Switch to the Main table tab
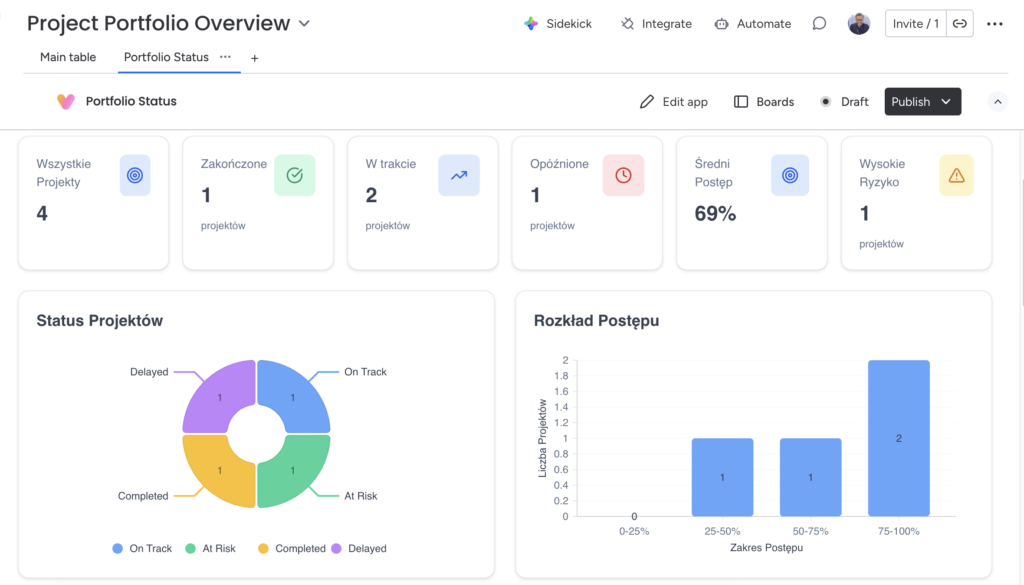This screenshot has height=585, width=1024. coord(68,57)
